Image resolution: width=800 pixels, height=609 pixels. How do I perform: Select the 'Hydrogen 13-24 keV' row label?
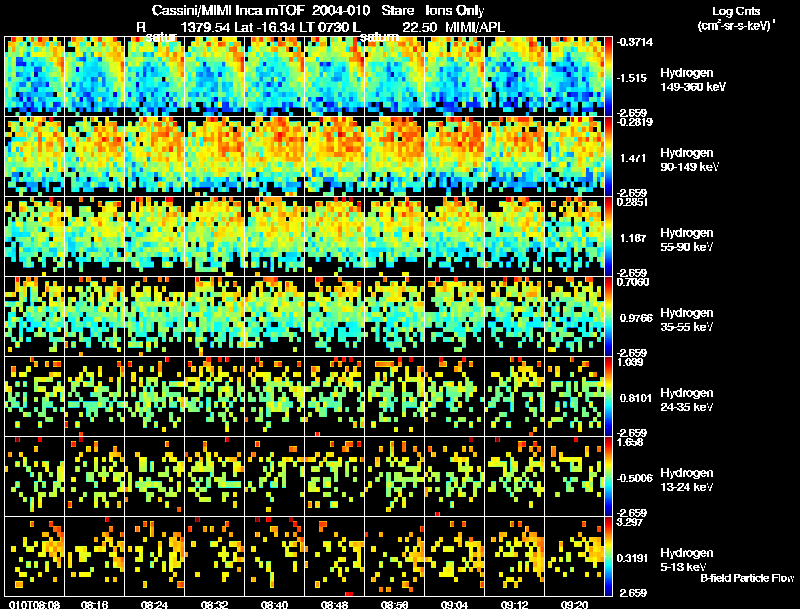click(x=686, y=480)
